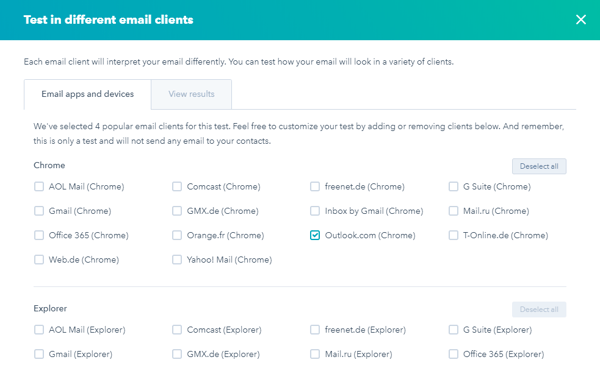Enable the G Suite (Chrome) checkbox
This screenshot has height=368, width=600.
click(x=453, y=187)
